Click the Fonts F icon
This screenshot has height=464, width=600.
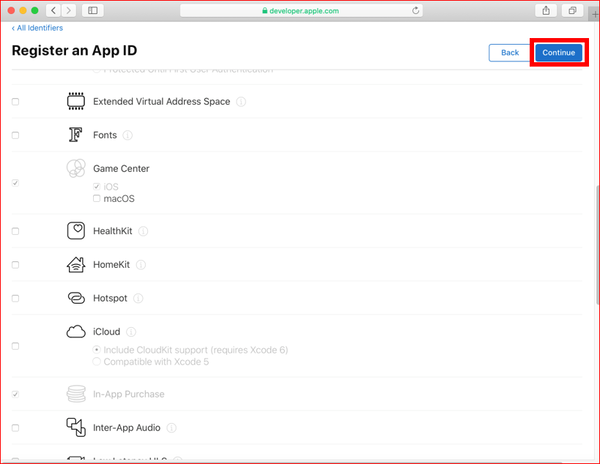[75, 135]
